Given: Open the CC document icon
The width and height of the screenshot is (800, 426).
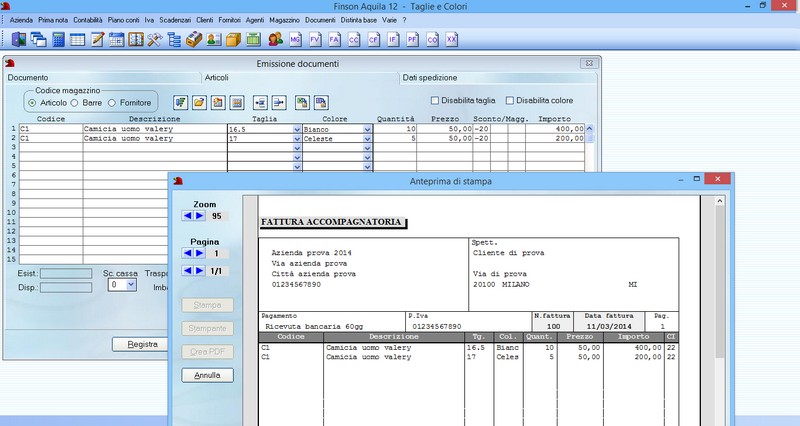Looking at the screenshot, I should tap(354, 39).
